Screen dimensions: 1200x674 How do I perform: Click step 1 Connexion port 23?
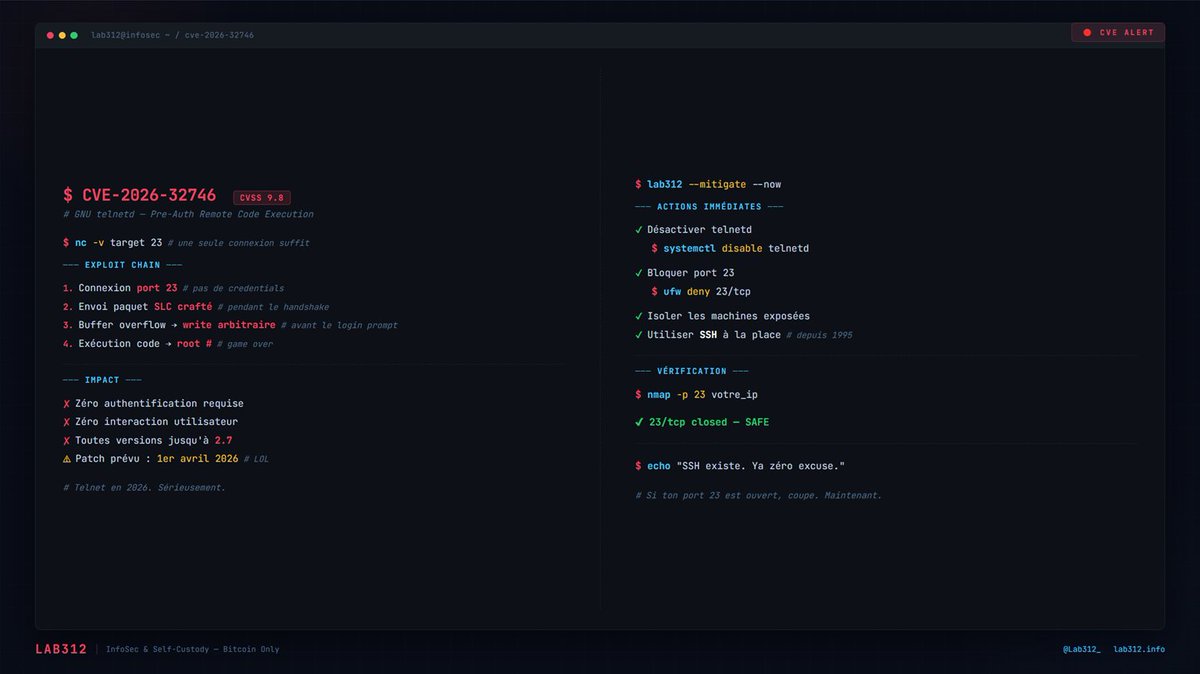click(119, 288)
